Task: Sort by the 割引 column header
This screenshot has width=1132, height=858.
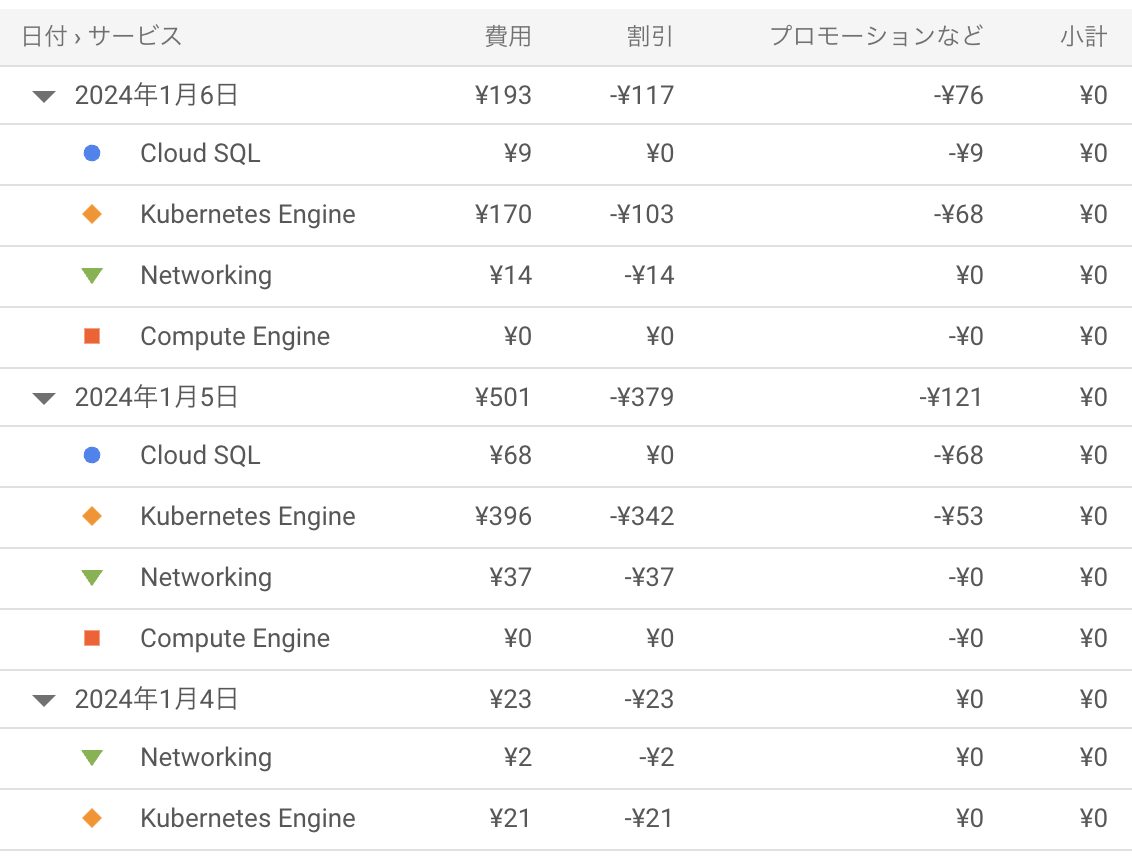Action: [650, 37]
